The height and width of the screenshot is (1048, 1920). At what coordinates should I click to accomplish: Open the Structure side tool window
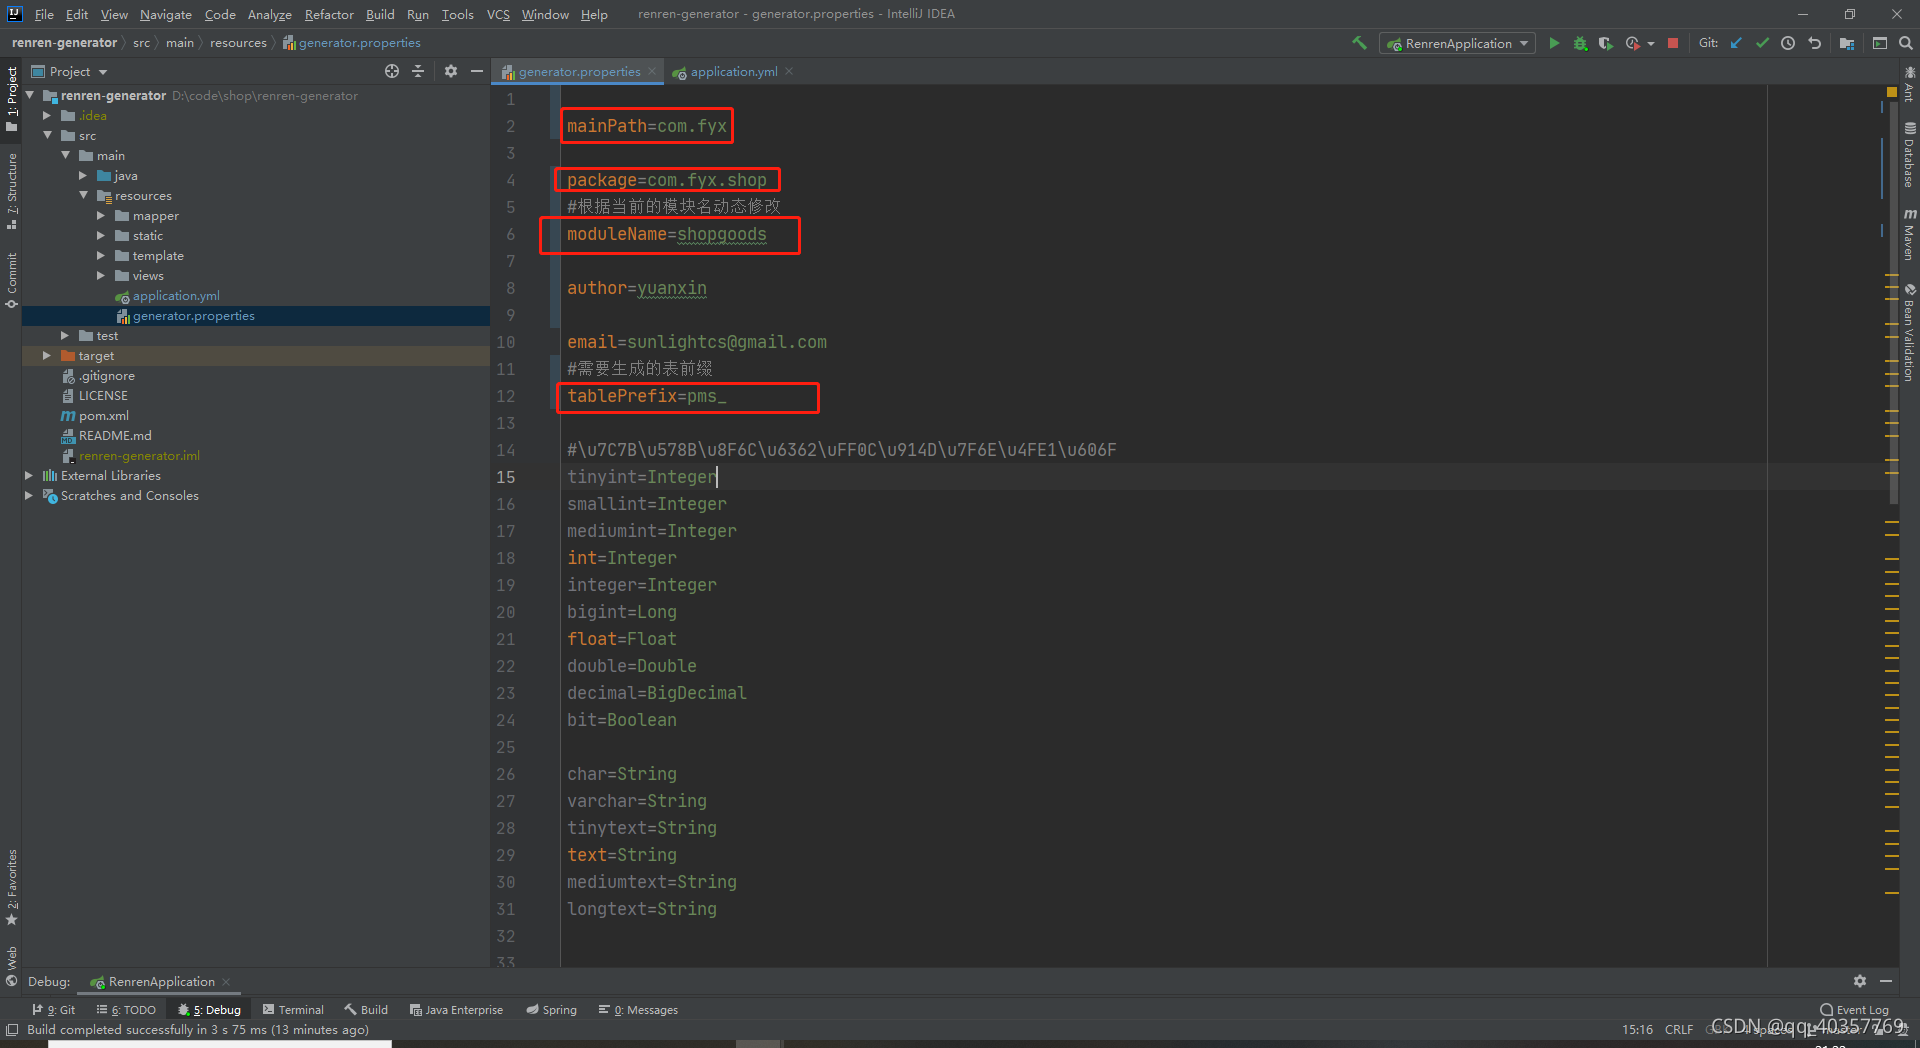pyautogui.click(x=12, y=191)
